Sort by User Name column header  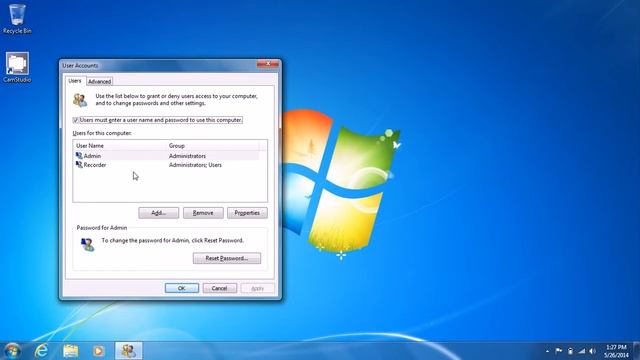120,146
